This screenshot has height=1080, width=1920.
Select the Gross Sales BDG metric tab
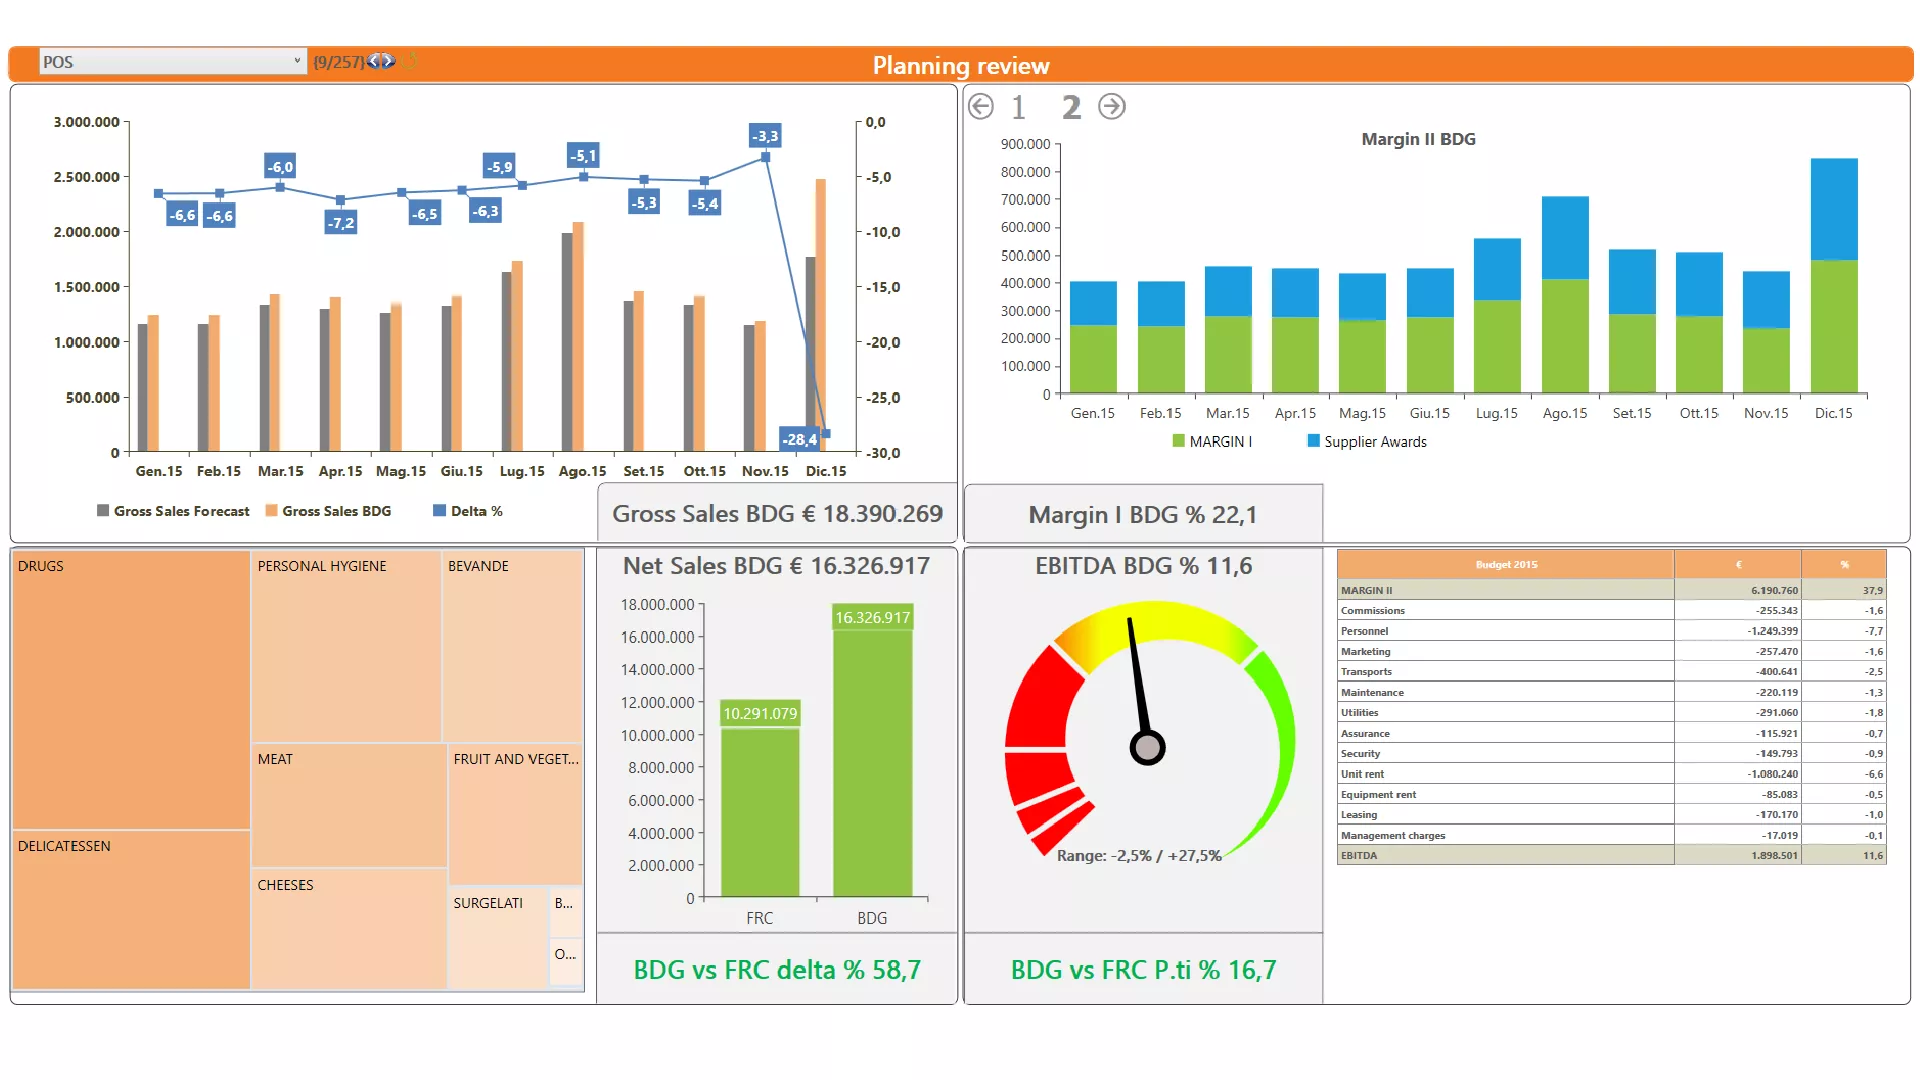coord(778,514)
